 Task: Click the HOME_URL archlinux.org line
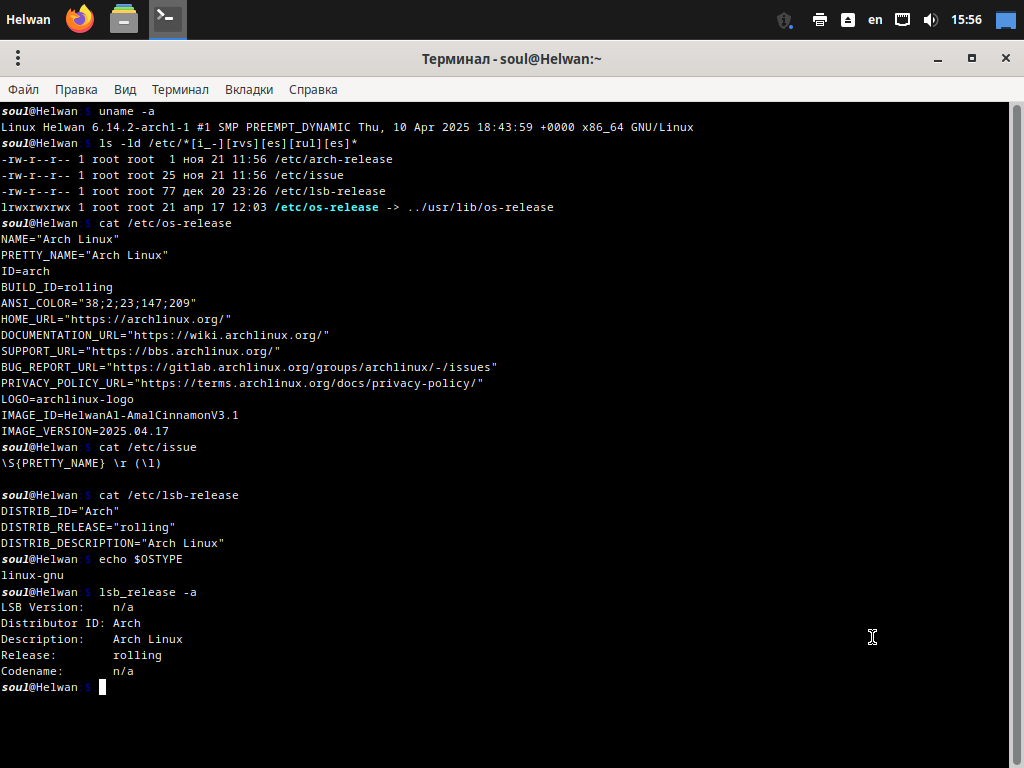(116, 319)
